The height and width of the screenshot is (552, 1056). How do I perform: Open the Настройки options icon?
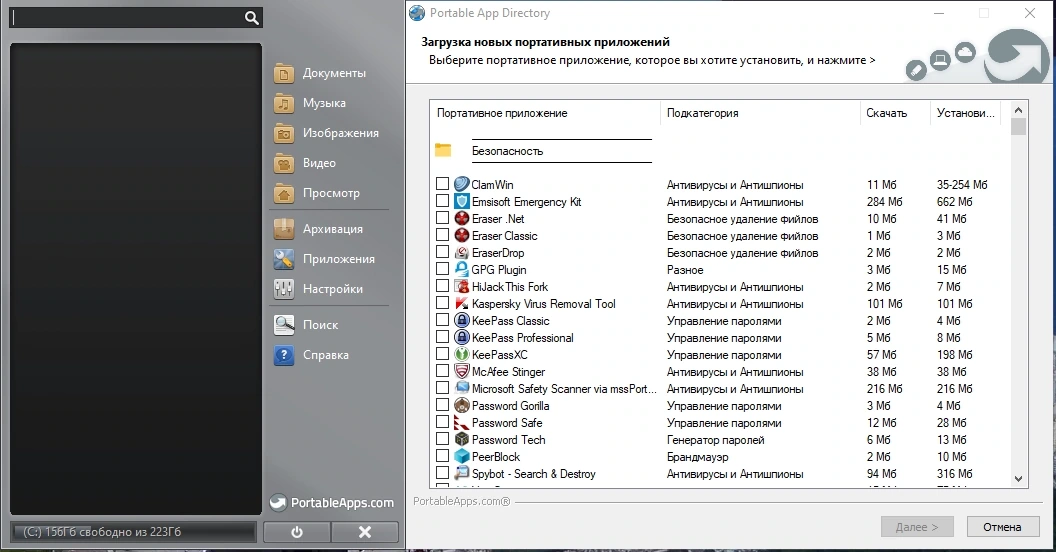(284, 289)
